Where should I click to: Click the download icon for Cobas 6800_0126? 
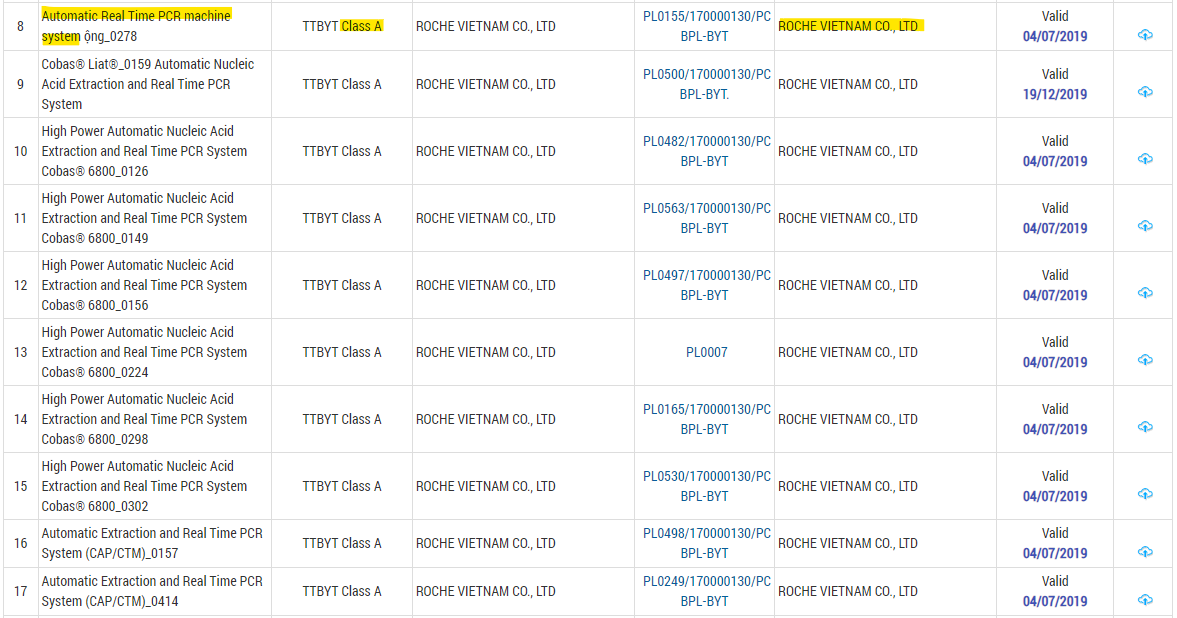click(x=1145, y=159)
